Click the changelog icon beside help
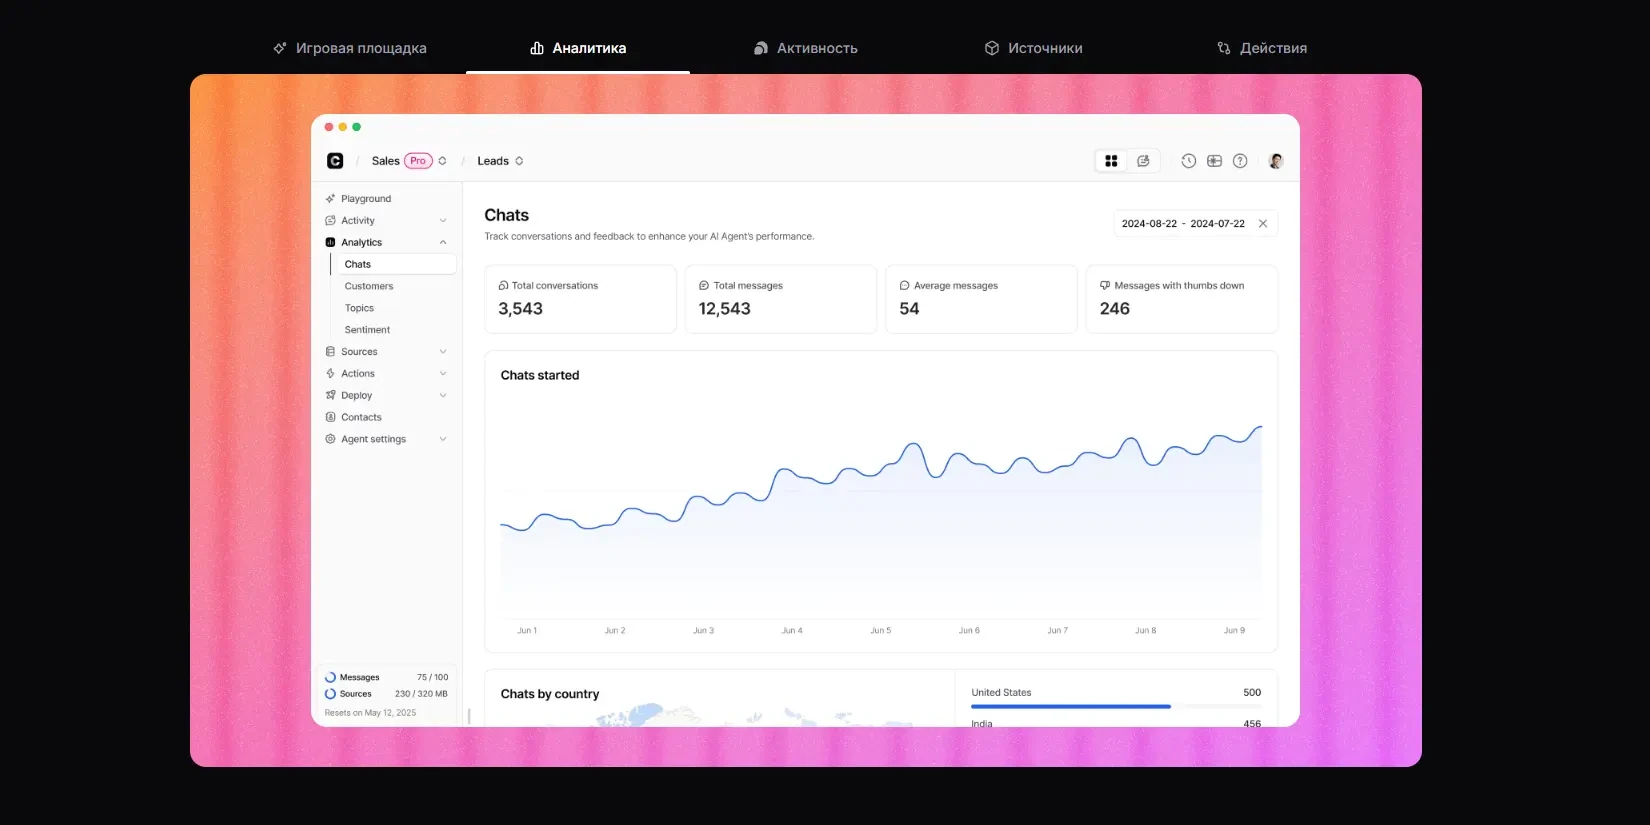Image resolution: width=1650 pixels, height=825 pixels. tap(1214, 161)
